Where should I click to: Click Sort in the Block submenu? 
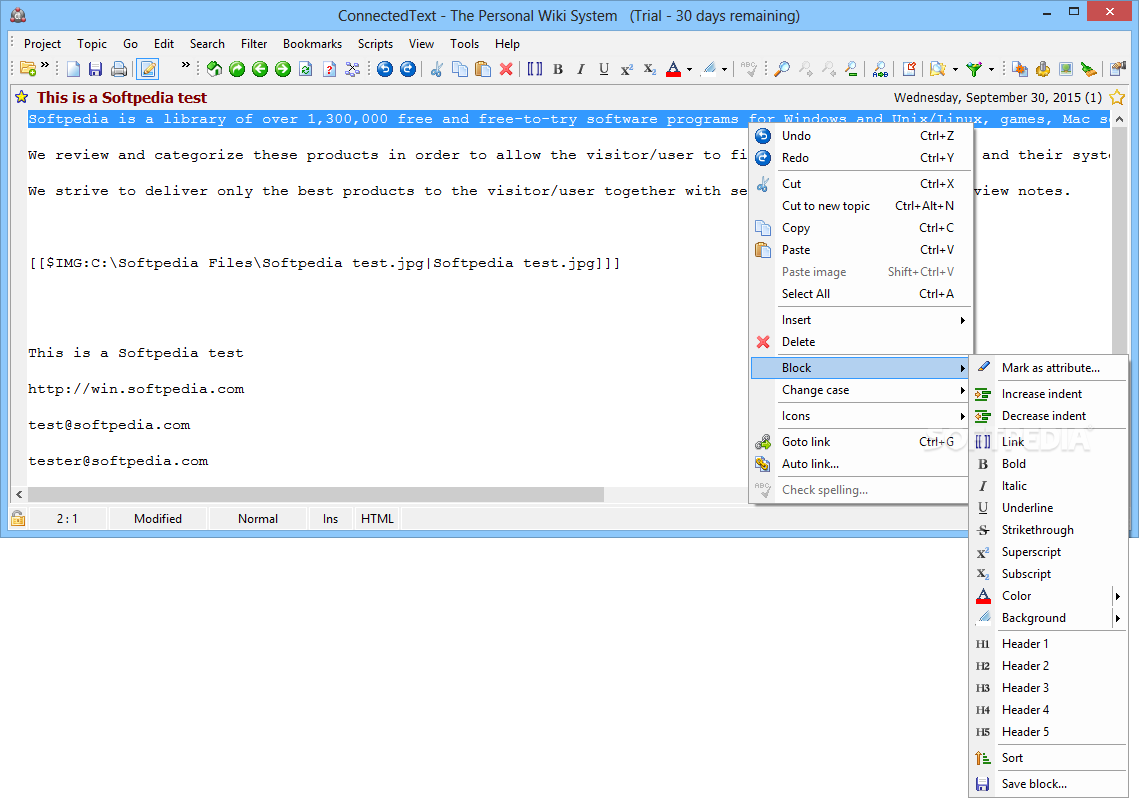coord(1049,757)
